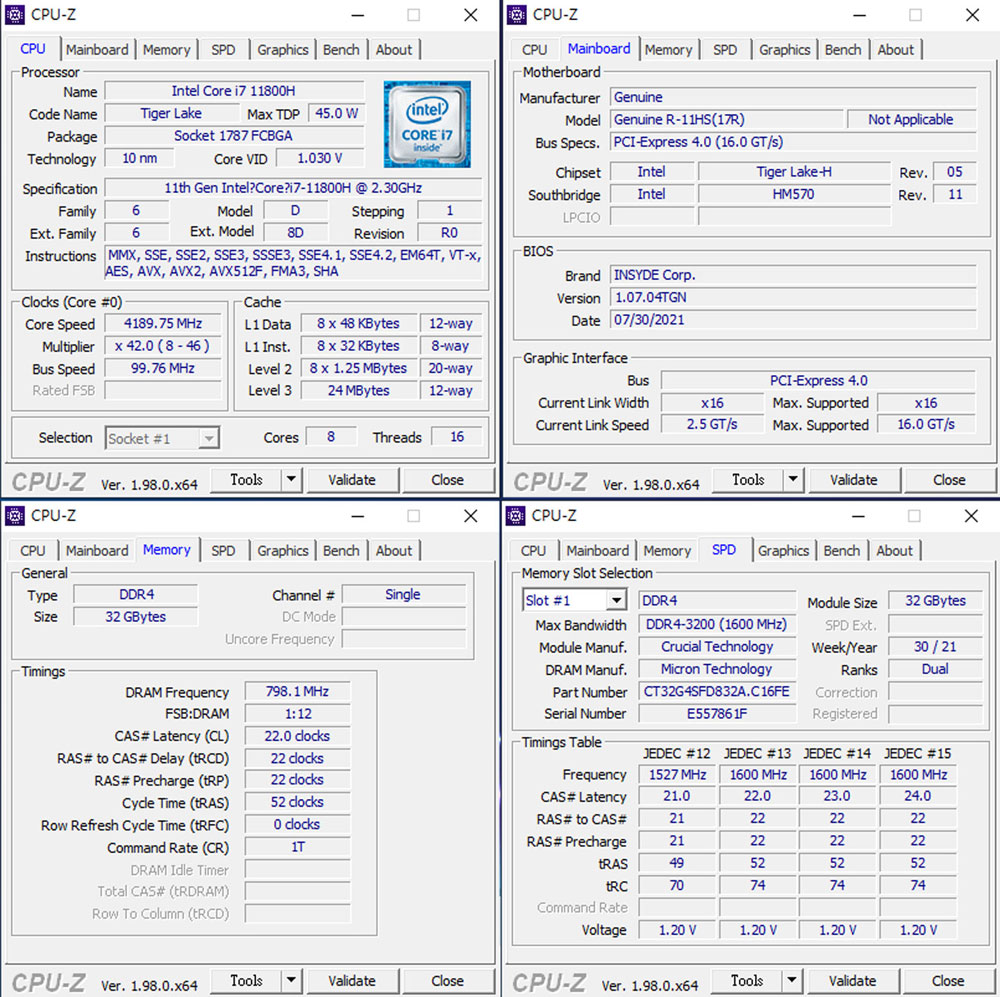
Task: Click the CPU-Z logo in the bottom status bar
Action: pos(47,481)
